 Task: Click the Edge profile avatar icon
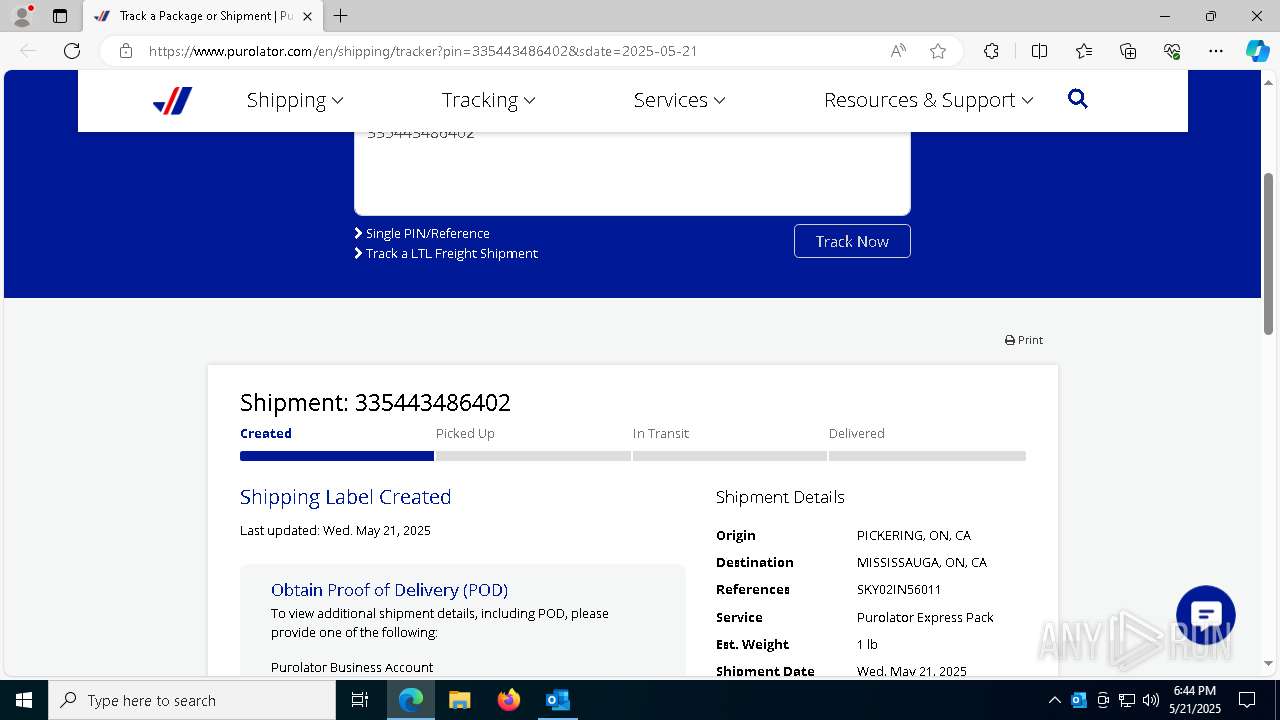(x=22, y=16)
